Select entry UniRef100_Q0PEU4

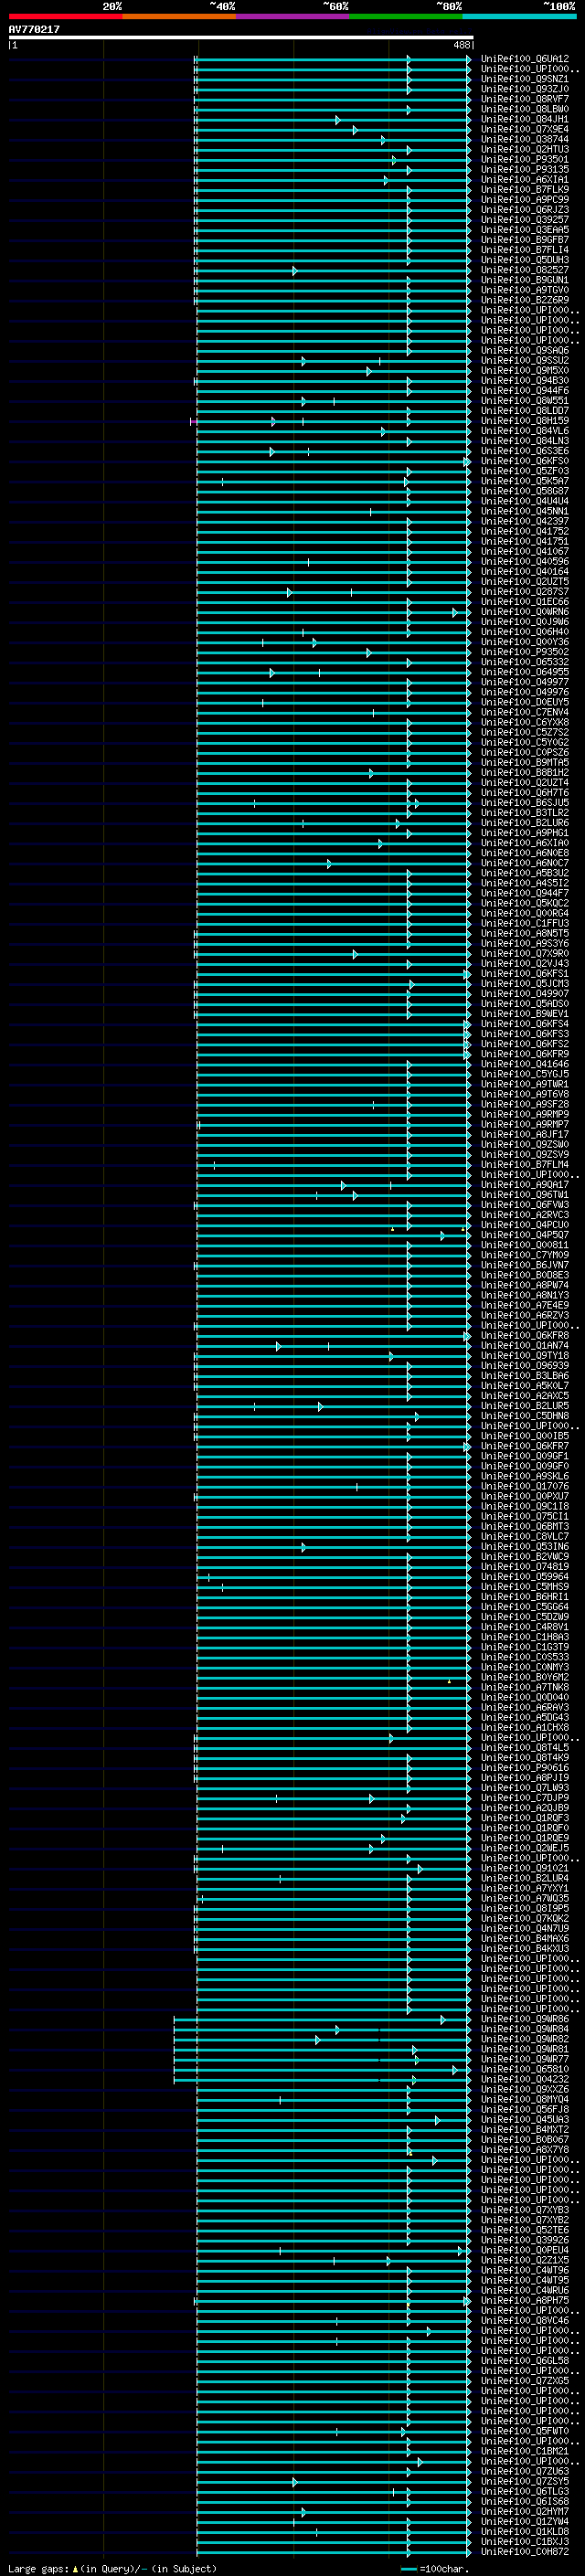[x=525, y=2250]
